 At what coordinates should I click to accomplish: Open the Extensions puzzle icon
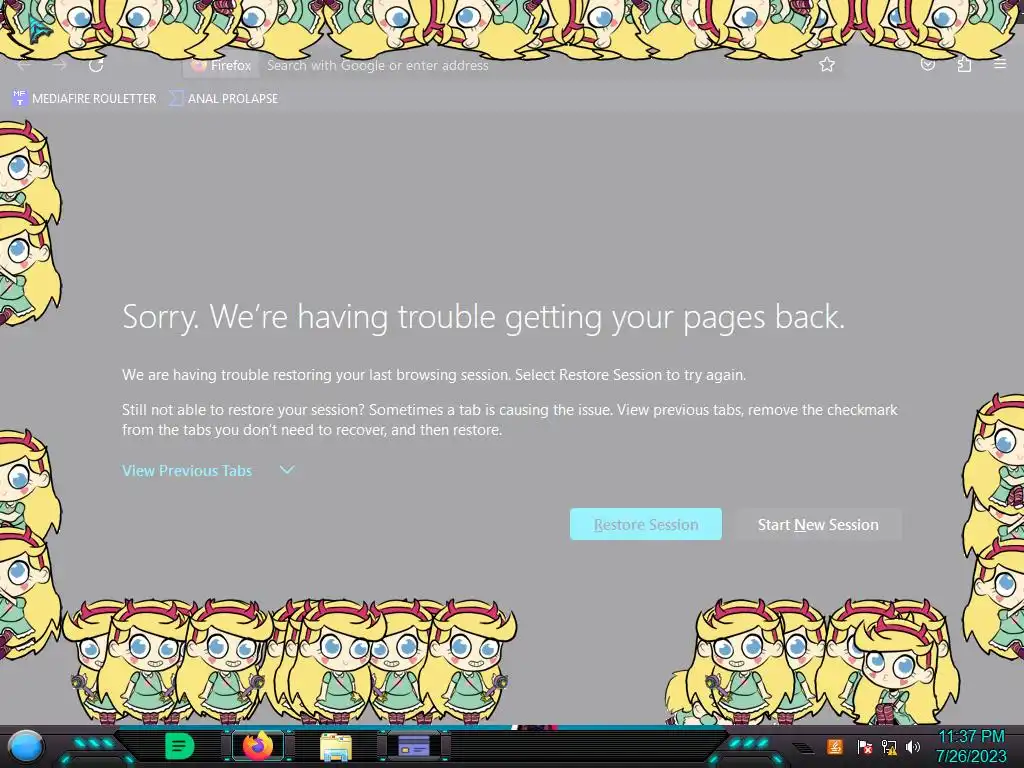click(x=964, y=65)
